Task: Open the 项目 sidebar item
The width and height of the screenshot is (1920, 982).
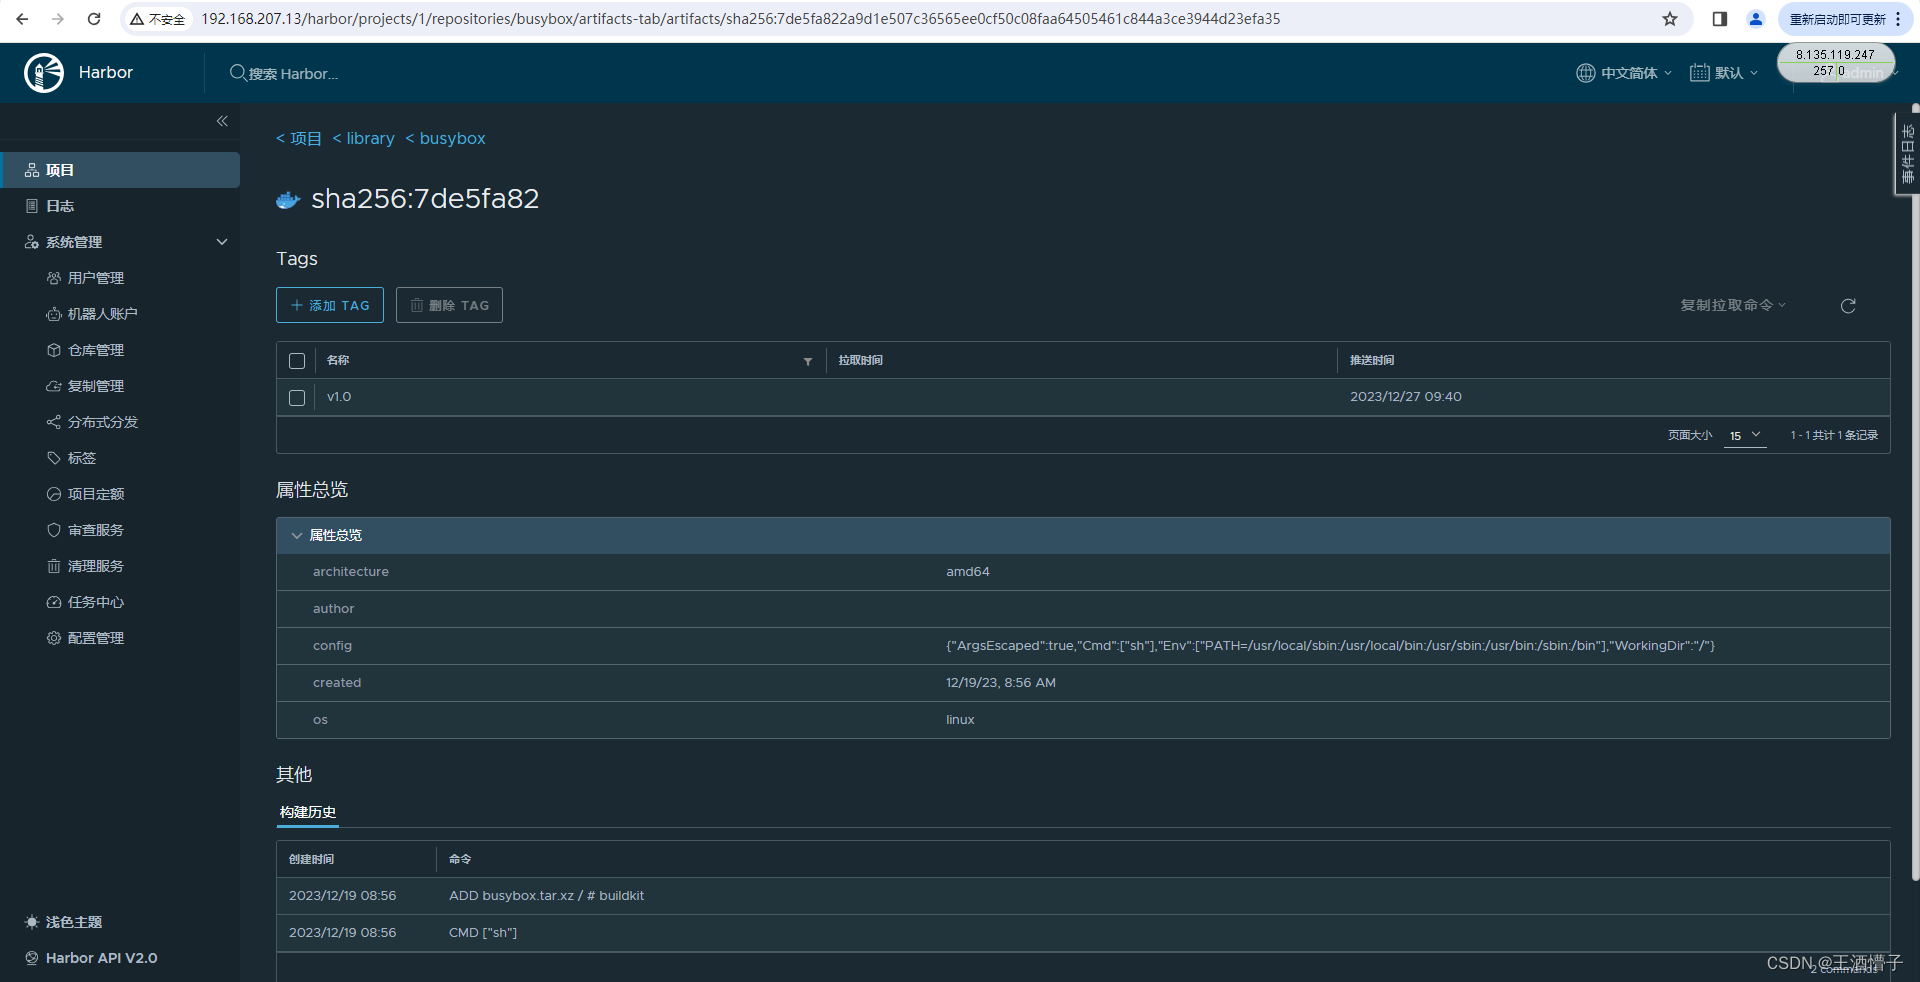Action: point(120,170)
